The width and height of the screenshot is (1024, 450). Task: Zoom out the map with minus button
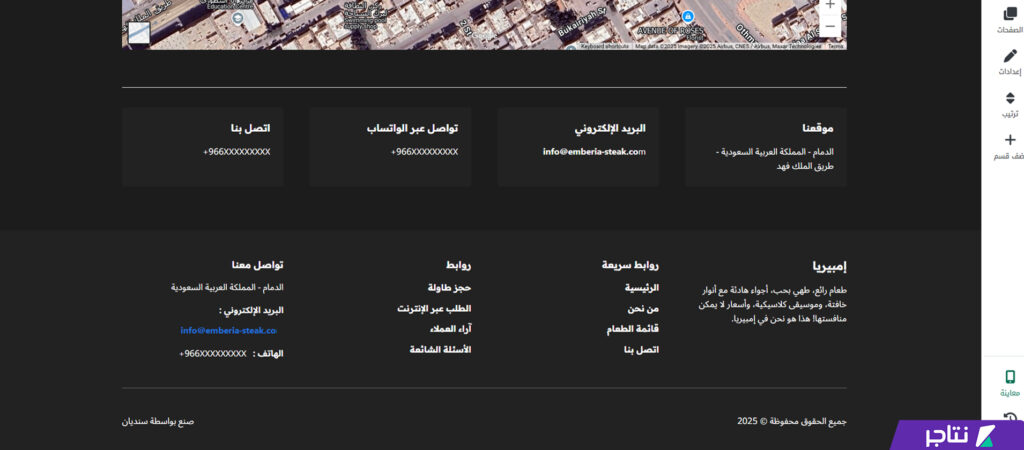point(829,26)
